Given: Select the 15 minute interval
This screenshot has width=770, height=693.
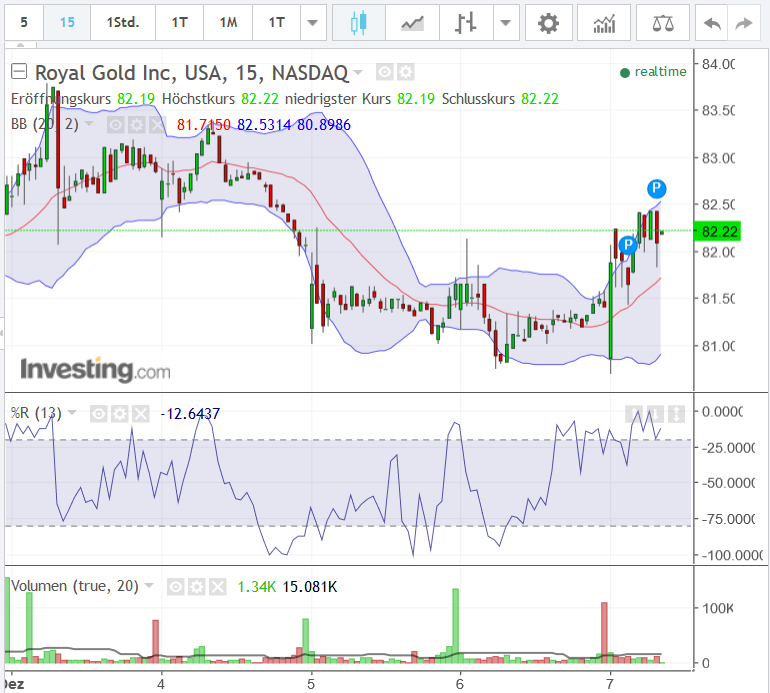Looking at the screenshot, I should (x=67, y=23).
